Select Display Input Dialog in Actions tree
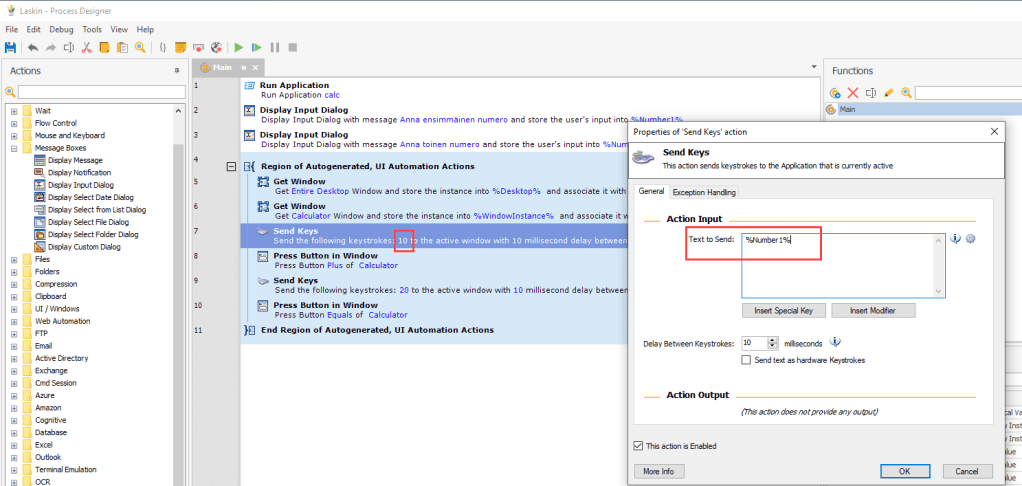 pyautogui.click(x=80, y=185)
